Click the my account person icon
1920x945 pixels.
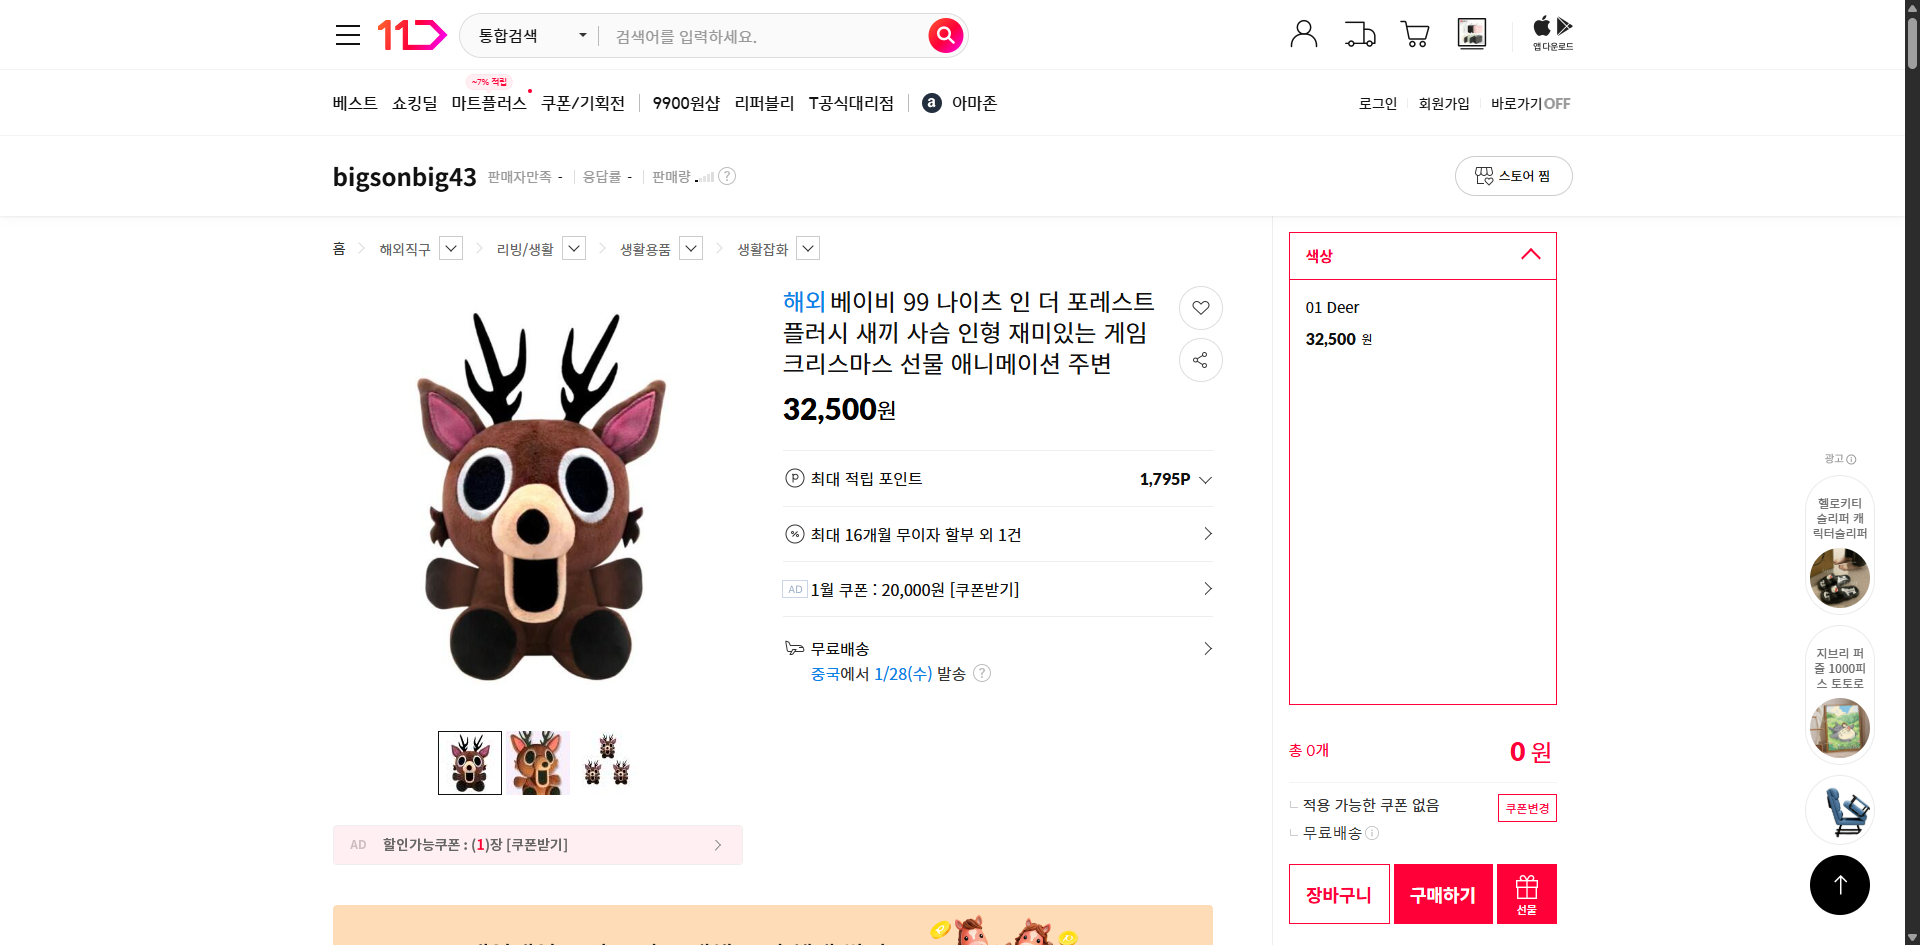coord(1303,33)
